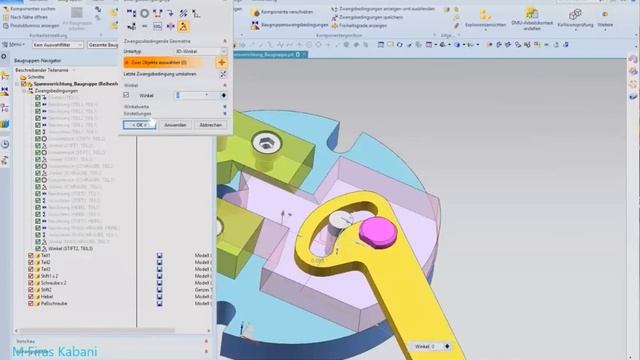Select the Fix constraint type icon
The width and height of the screenshot is (640, 360).
171,13
